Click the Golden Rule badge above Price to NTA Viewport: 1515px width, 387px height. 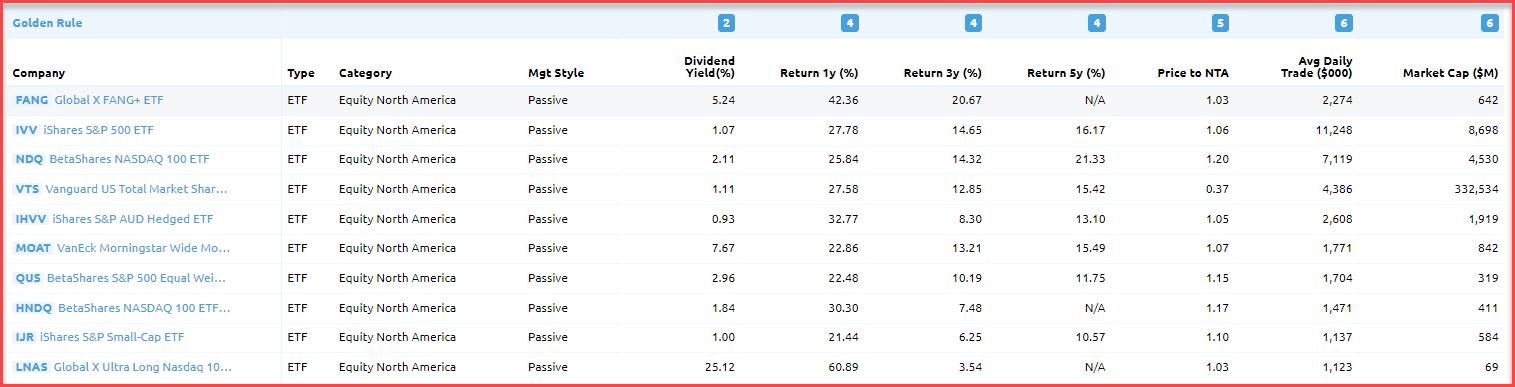(x=1219, y=23)
